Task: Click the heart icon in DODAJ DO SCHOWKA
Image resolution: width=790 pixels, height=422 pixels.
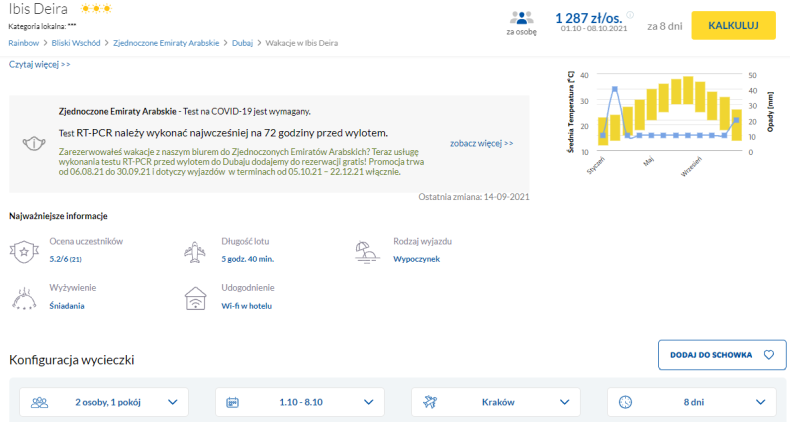Action: coord(769,355)
